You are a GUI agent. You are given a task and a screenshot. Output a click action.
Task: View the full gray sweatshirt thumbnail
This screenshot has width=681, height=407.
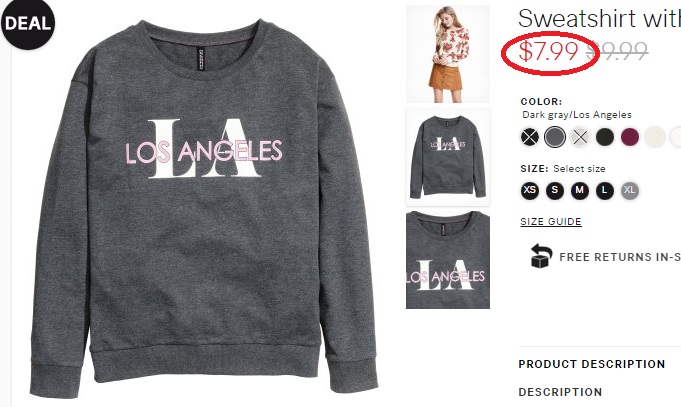[x=448, y=157]
